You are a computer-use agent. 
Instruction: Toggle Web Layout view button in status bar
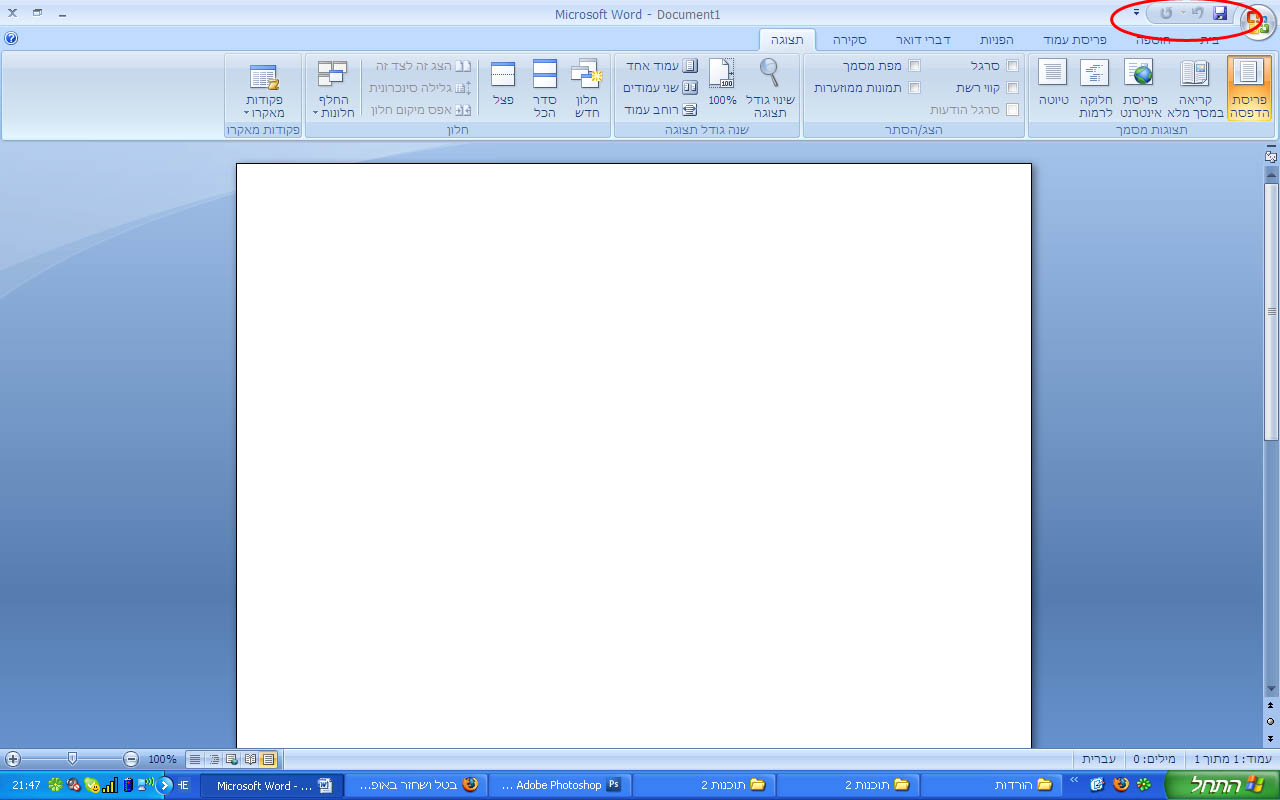(232, 760)
